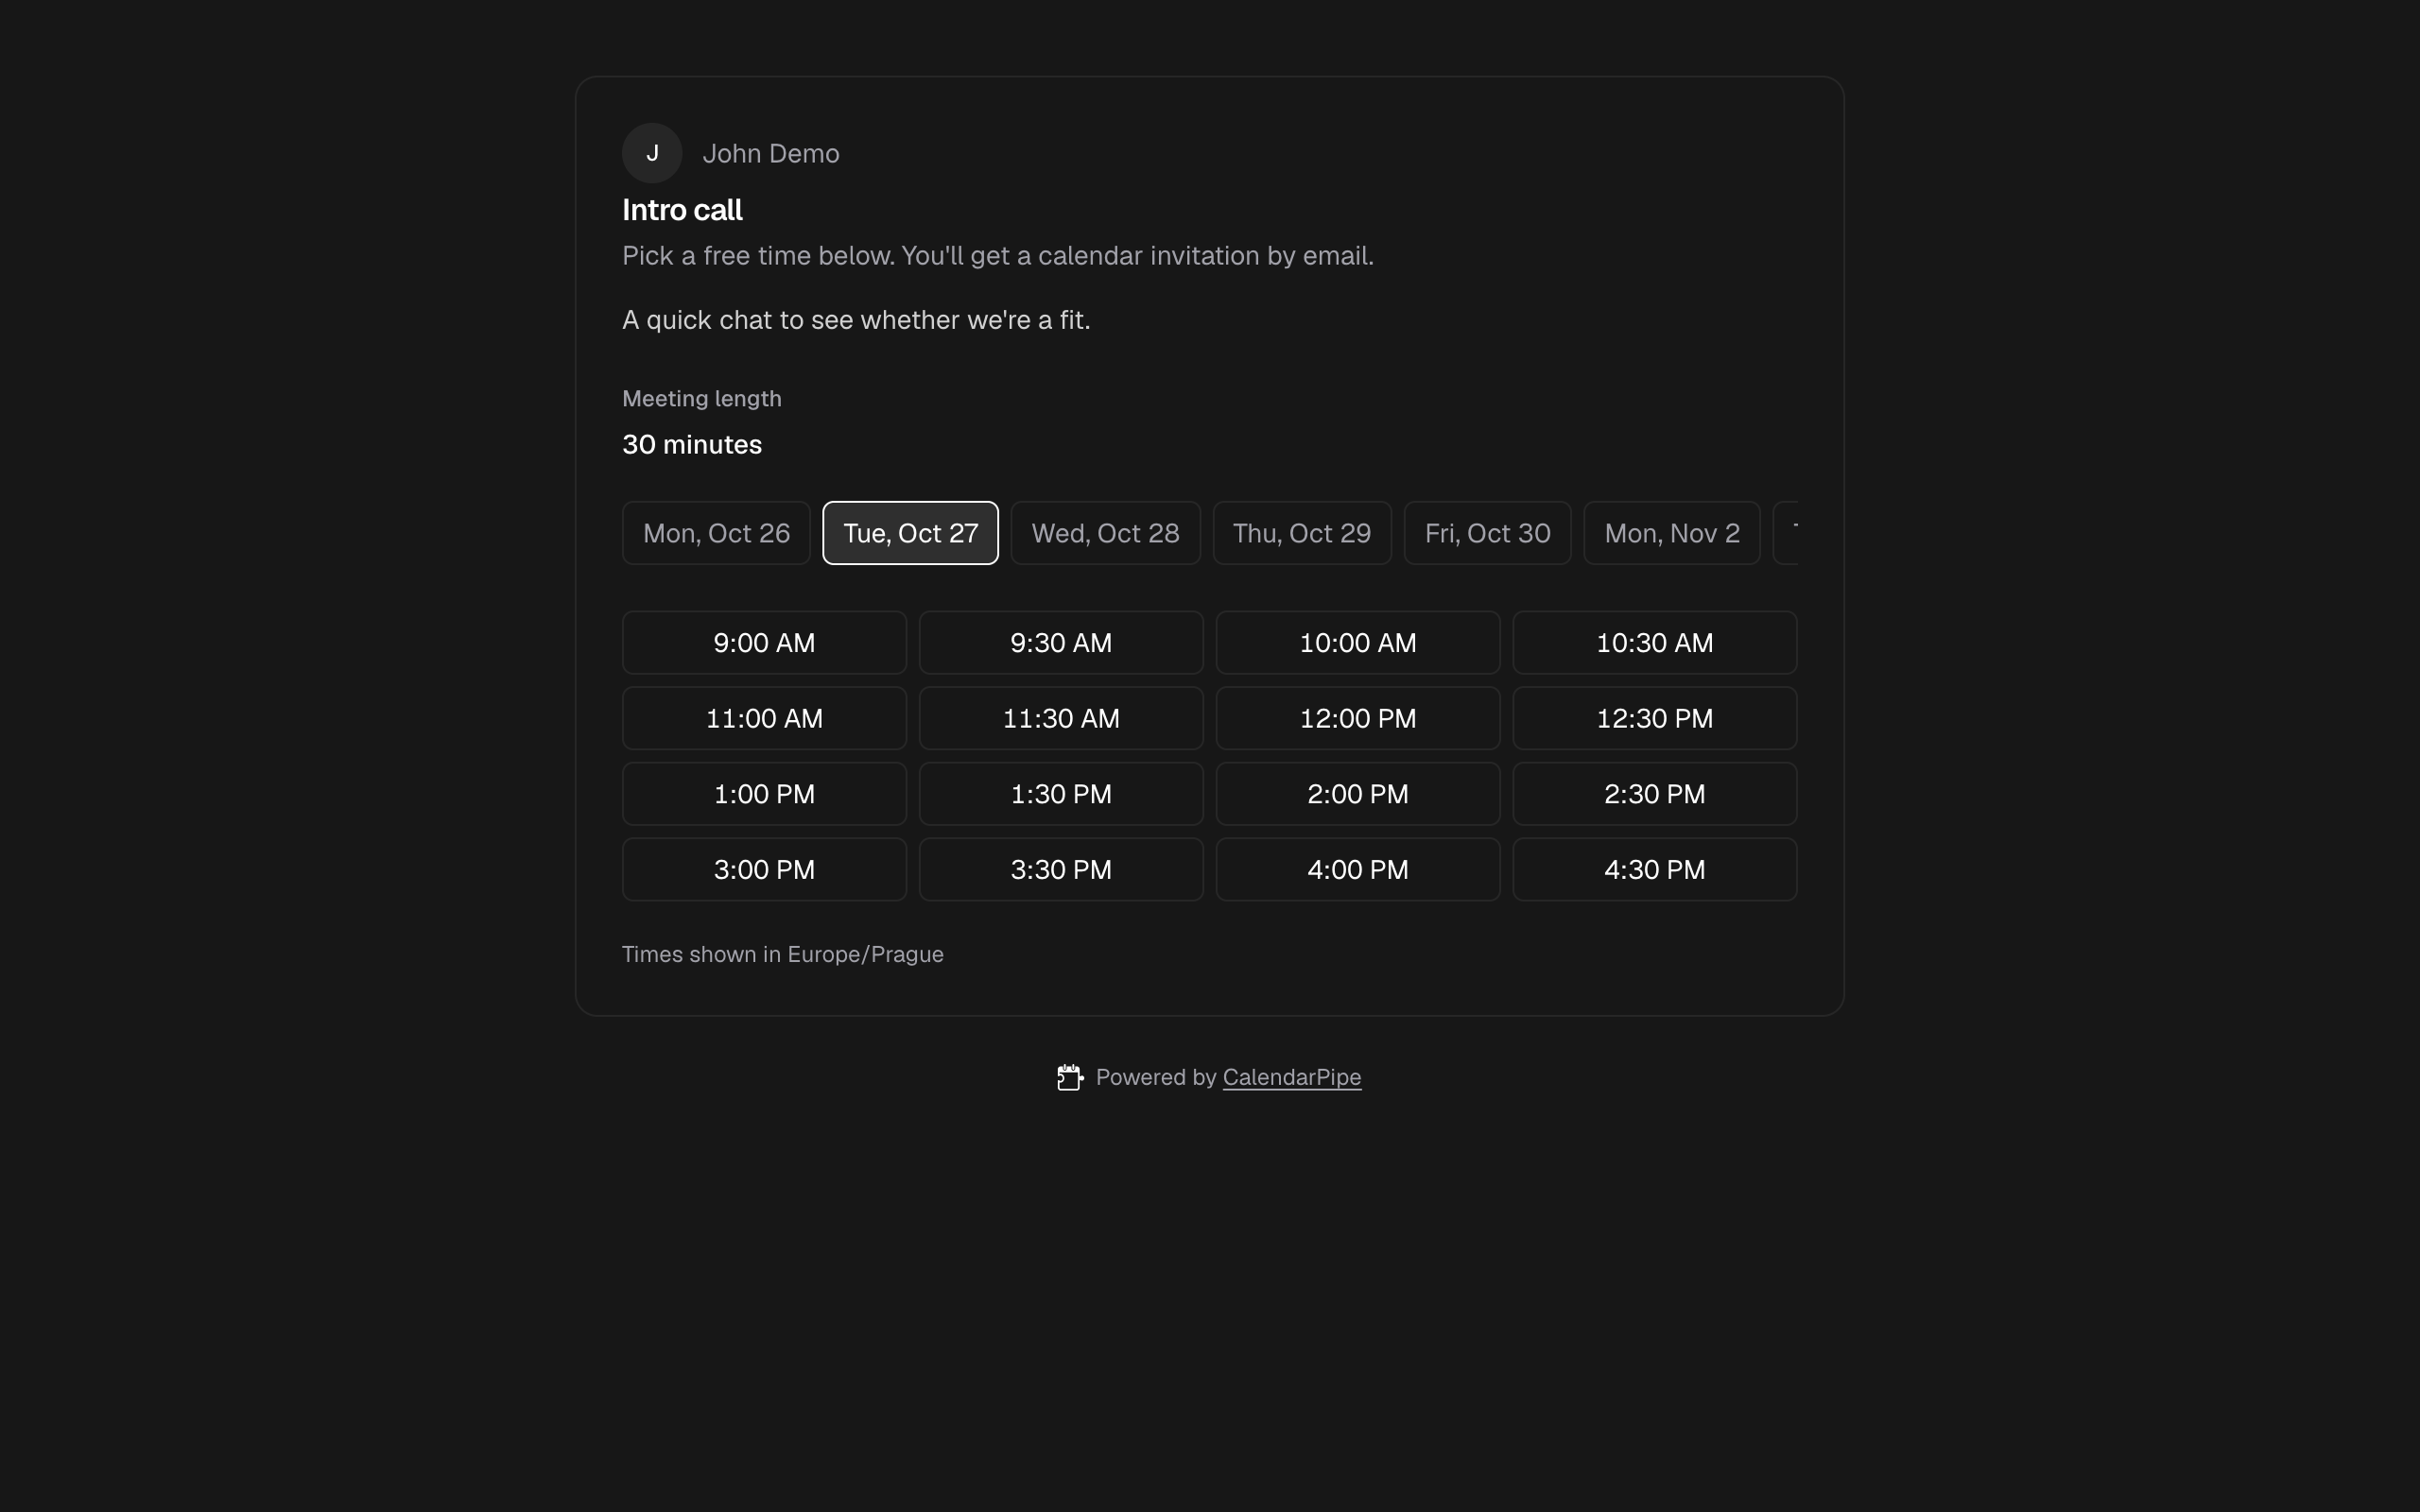Choose the Mon, Nov 2 date

1672,533
